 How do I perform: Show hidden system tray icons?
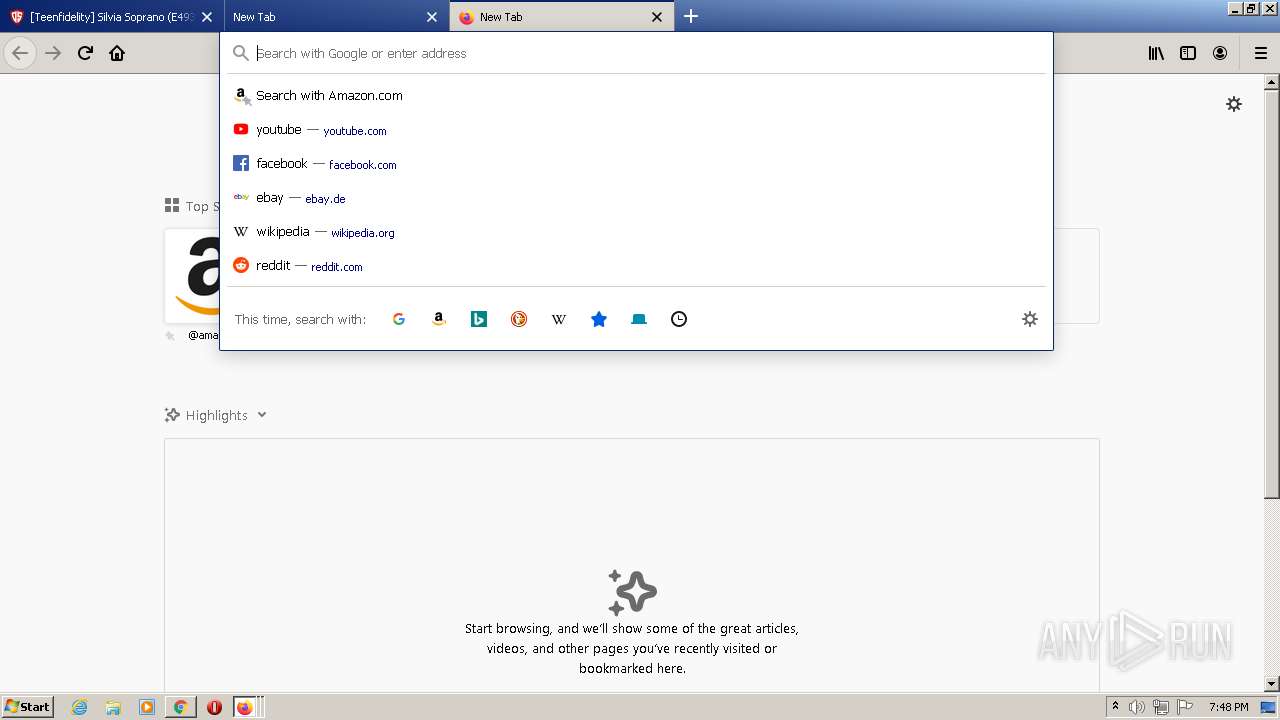tap(1115, 707)
